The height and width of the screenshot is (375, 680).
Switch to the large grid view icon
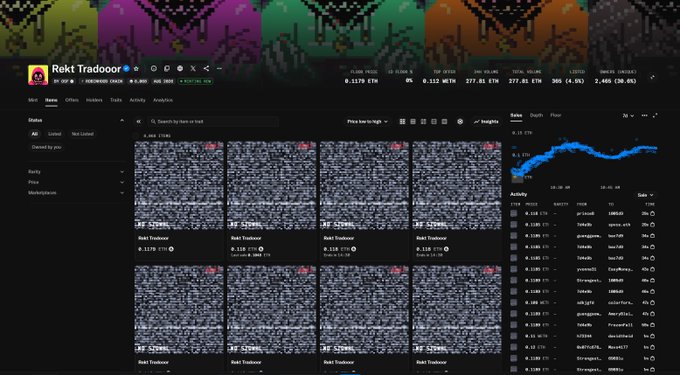pos(402,122)
